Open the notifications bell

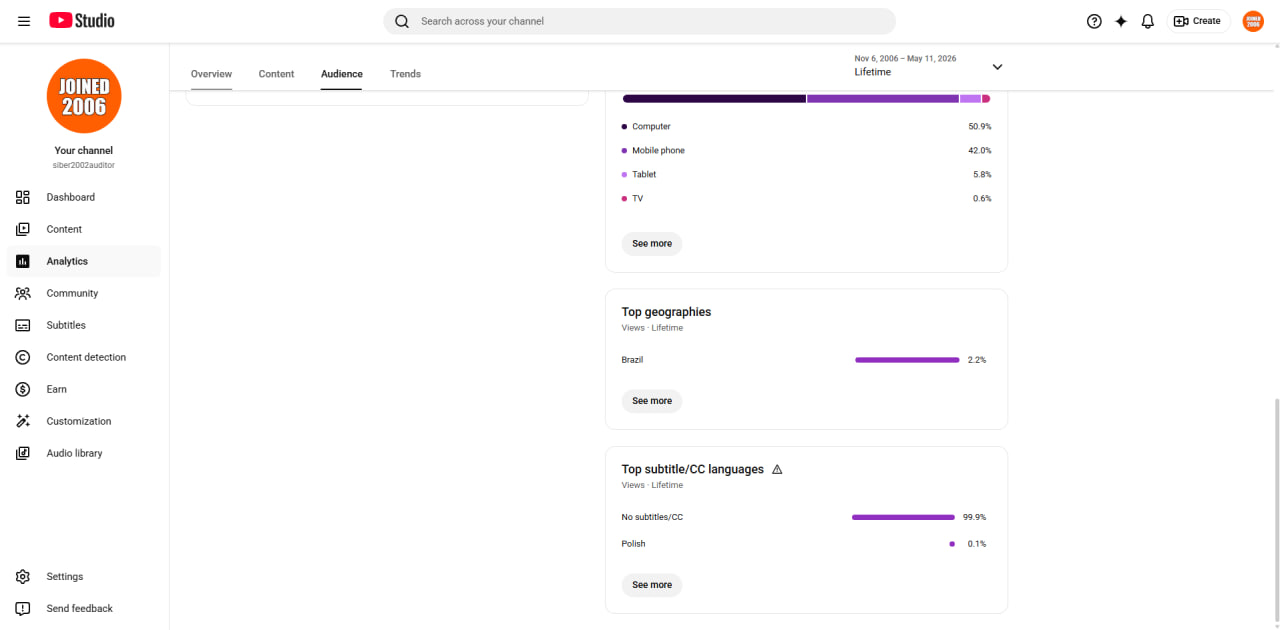click(1148, 21)
